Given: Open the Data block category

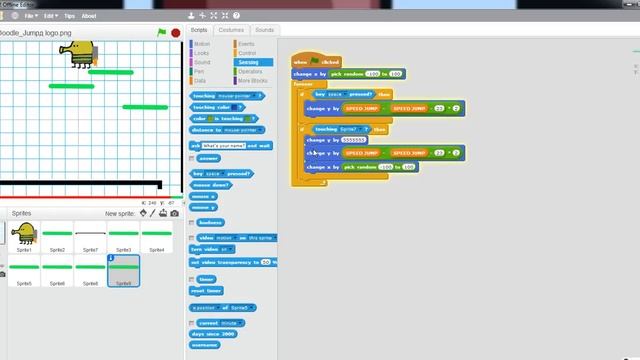Looking at the screenshot, I should pos(200,81).
